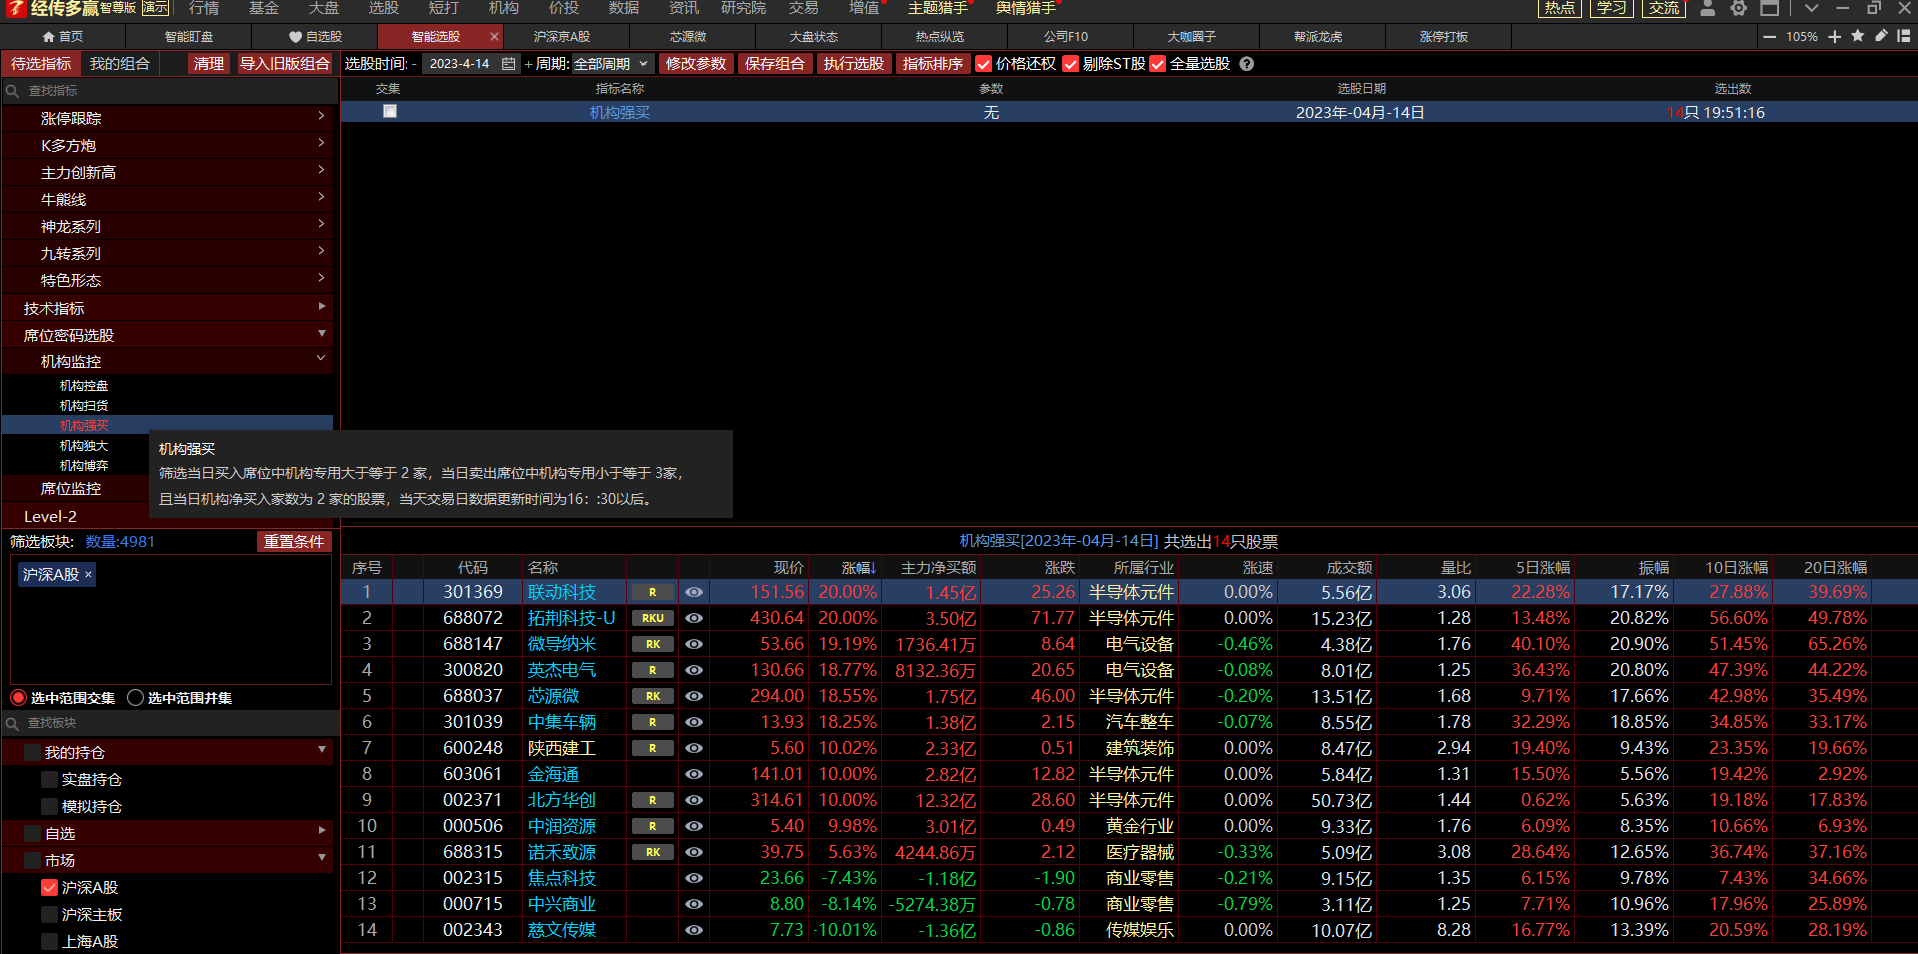Open the 行情 menu

point(204,8)
